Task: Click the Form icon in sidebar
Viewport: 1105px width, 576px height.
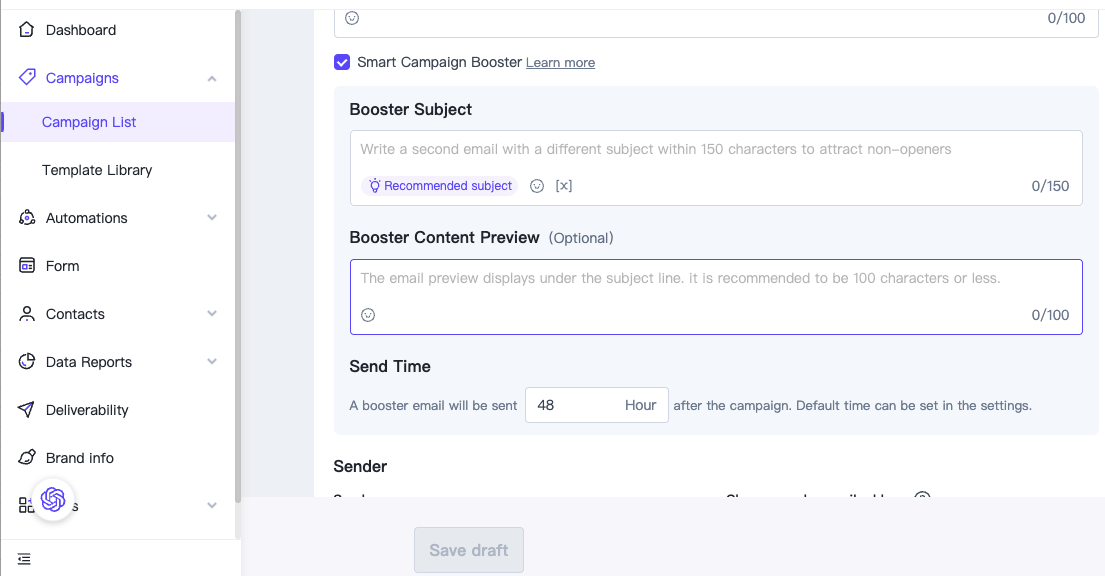Action: tap(27, 265)
